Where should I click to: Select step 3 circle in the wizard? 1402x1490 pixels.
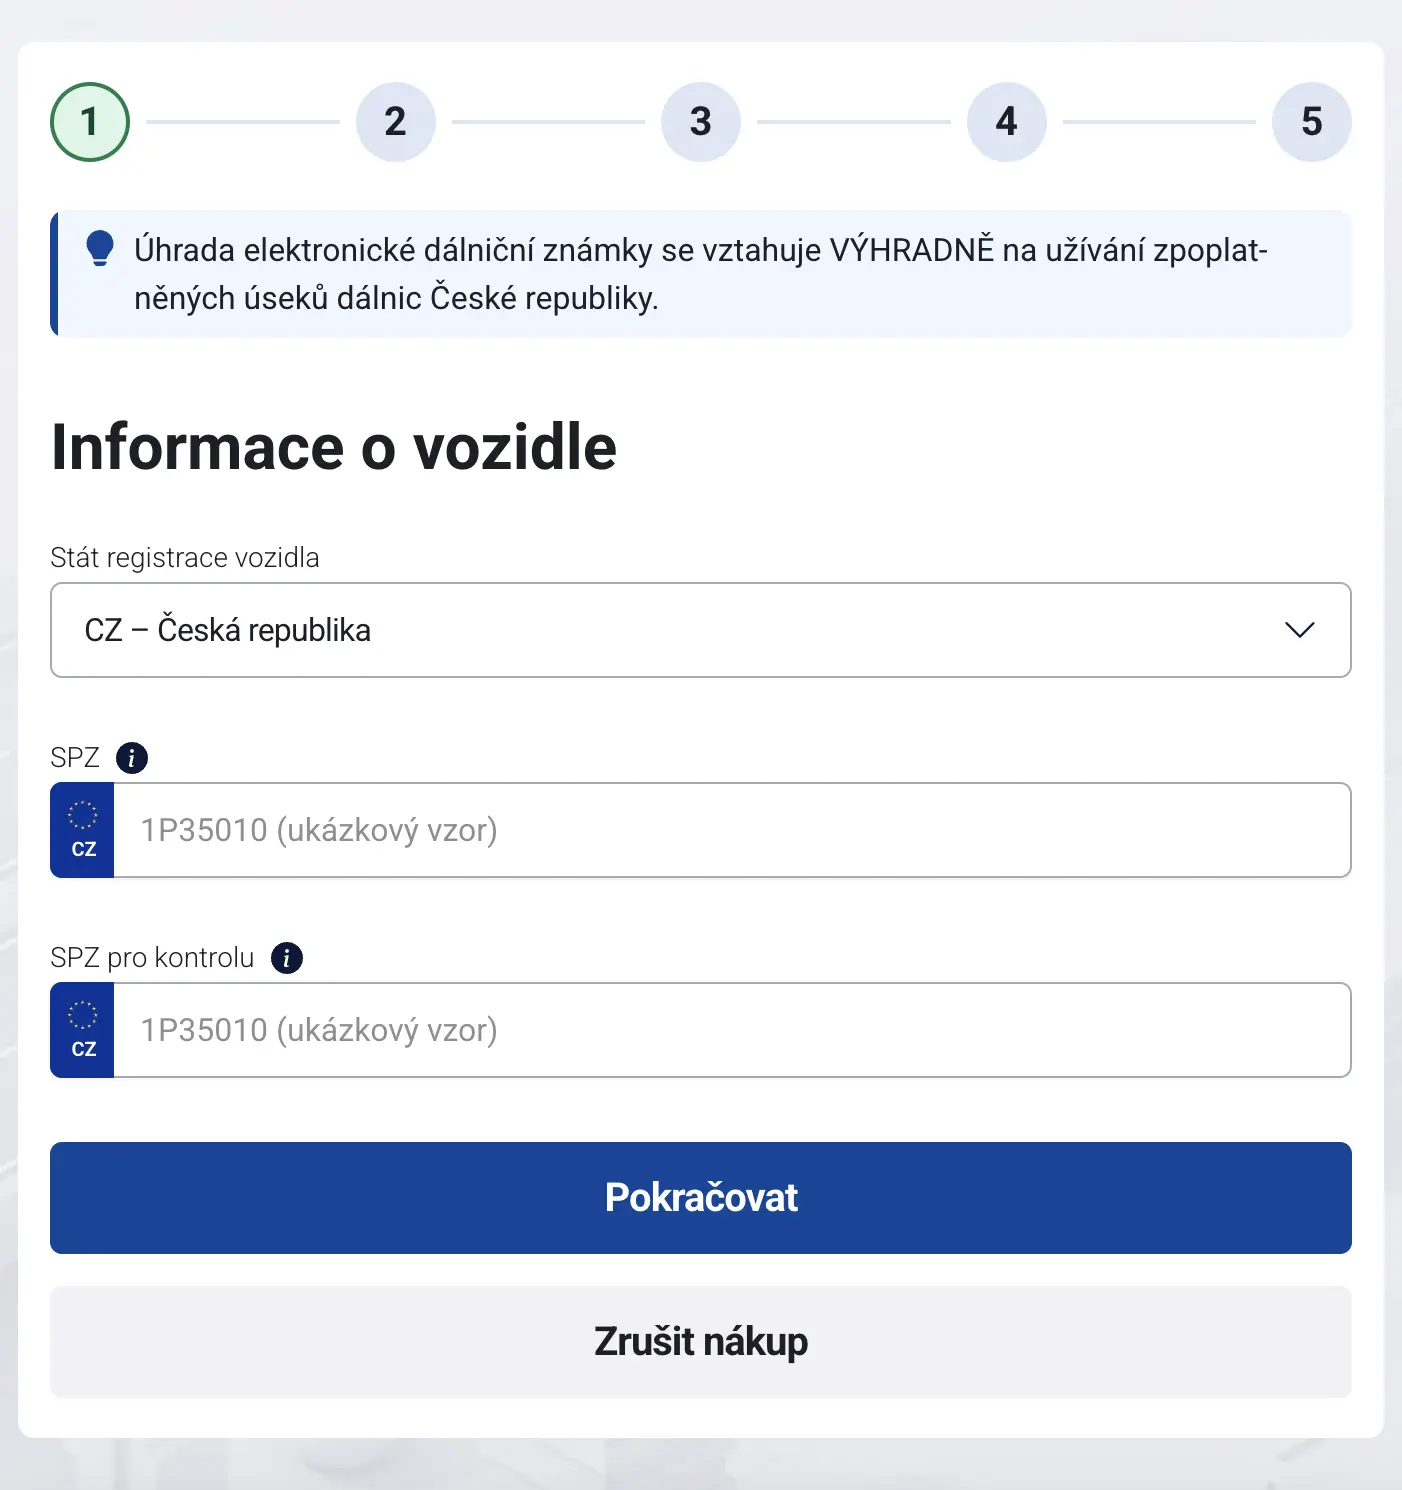coord(701,122)
